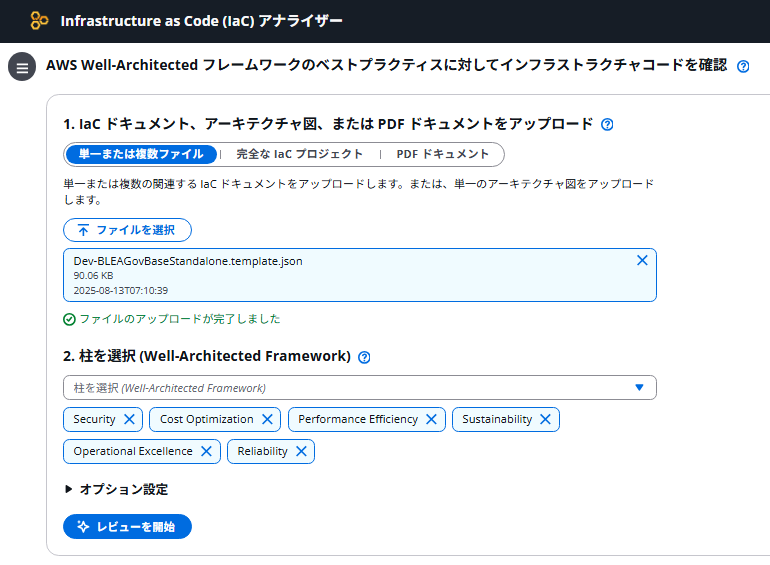The width and height of the screenshot is (770, 565).
Task: Remove the Performance Efficiency pillar tag
Action: click(x=431, y=419)
